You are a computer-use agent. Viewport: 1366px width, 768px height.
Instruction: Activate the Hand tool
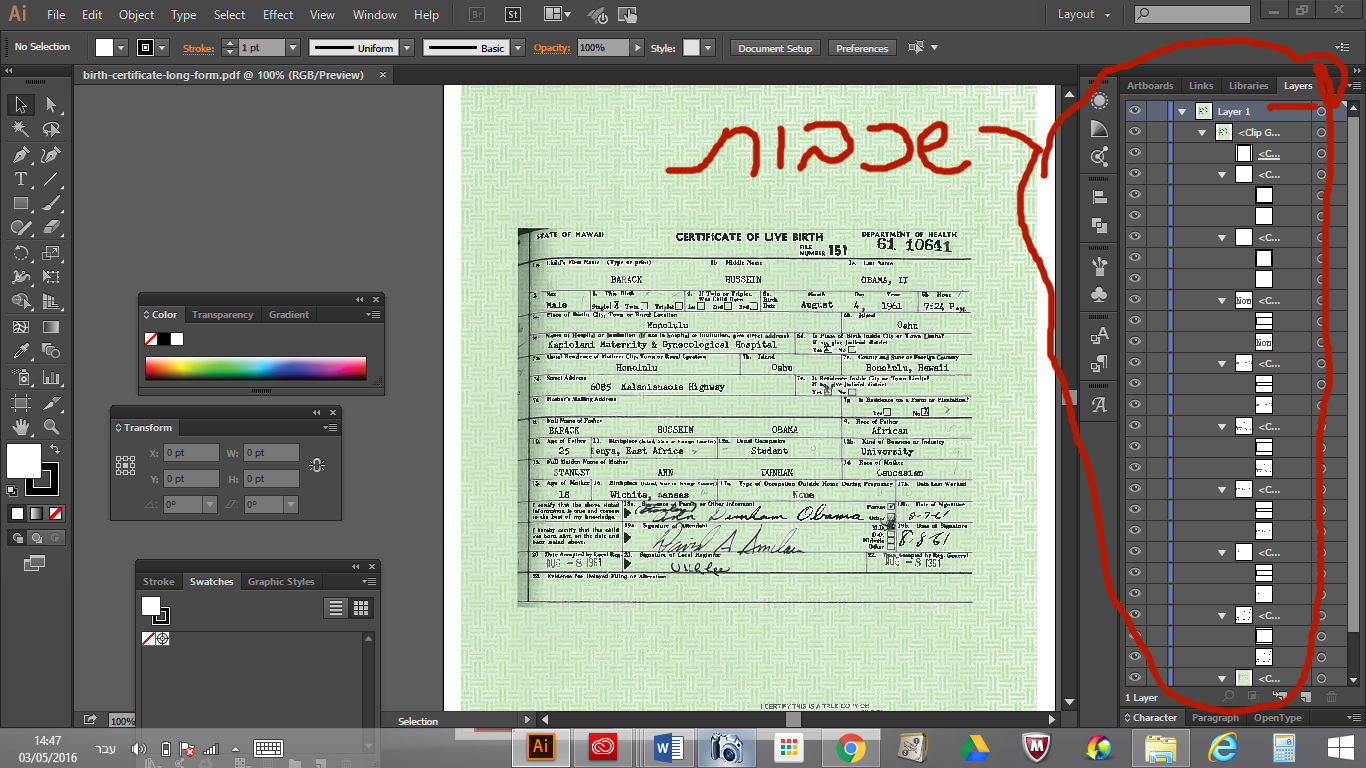point(21,427)
